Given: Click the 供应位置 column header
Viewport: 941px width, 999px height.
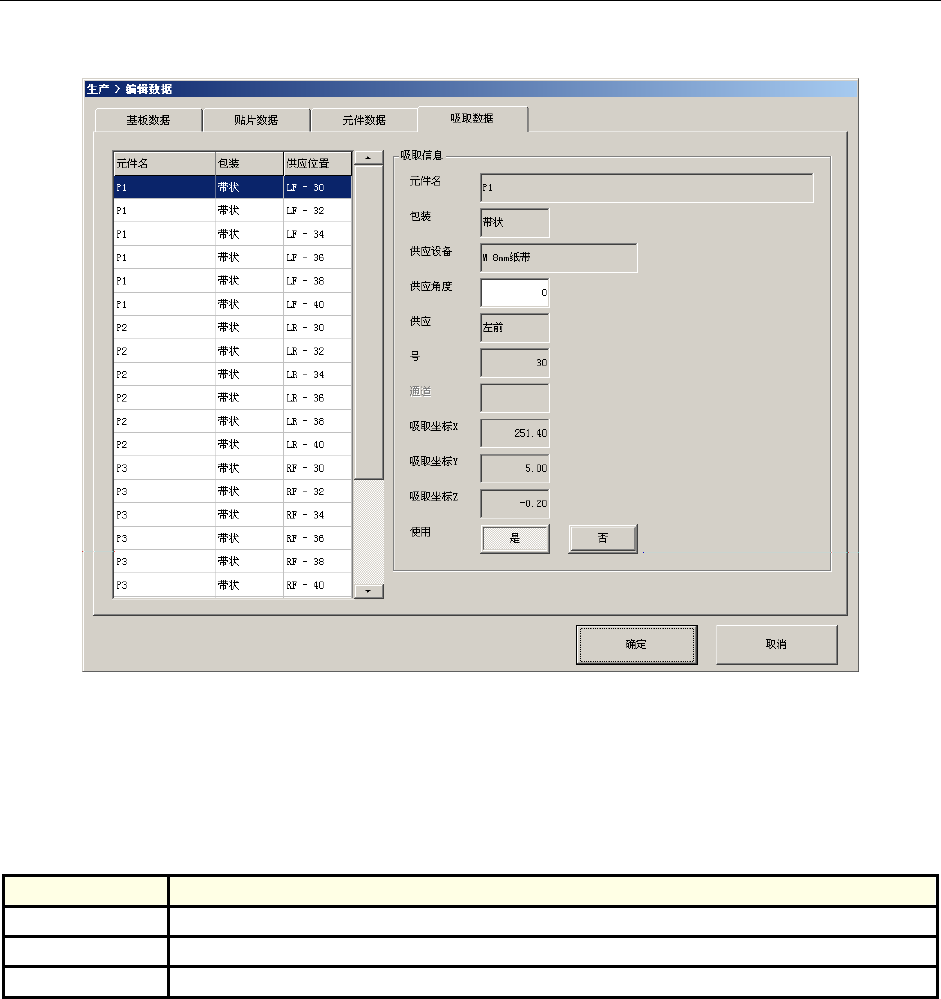Looking at the screenshot, I should point(317,164).
